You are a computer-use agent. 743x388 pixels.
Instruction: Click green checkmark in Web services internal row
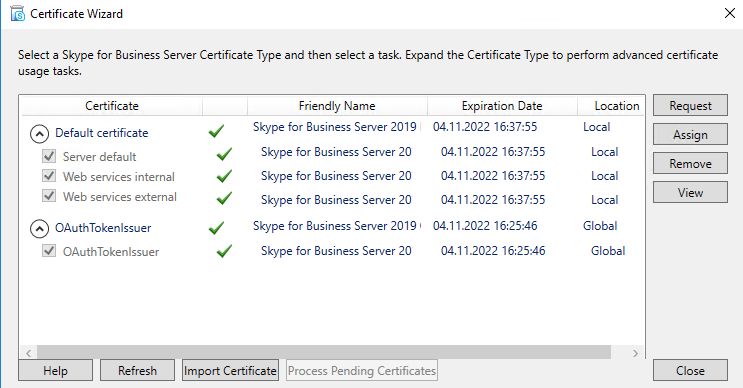coord(224,176)
